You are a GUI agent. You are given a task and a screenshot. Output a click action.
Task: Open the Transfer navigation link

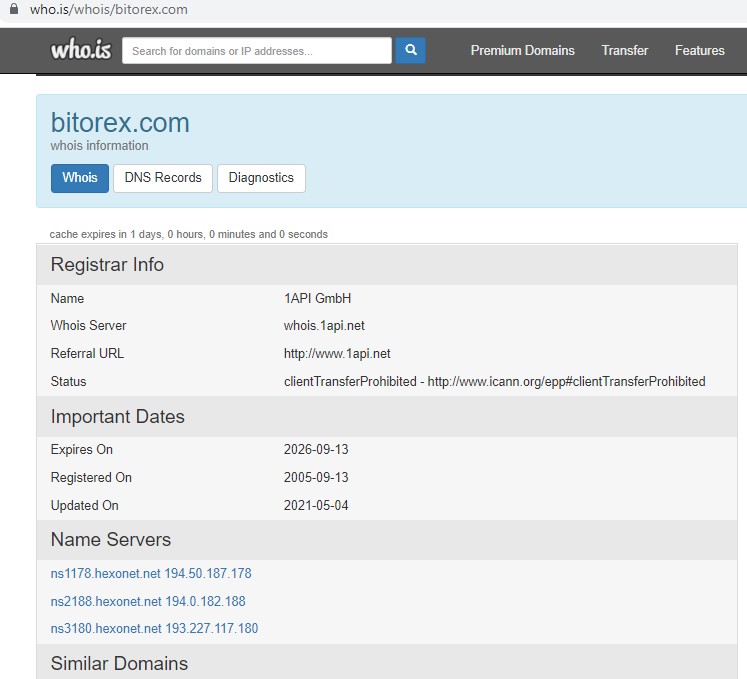coord(625,51)
